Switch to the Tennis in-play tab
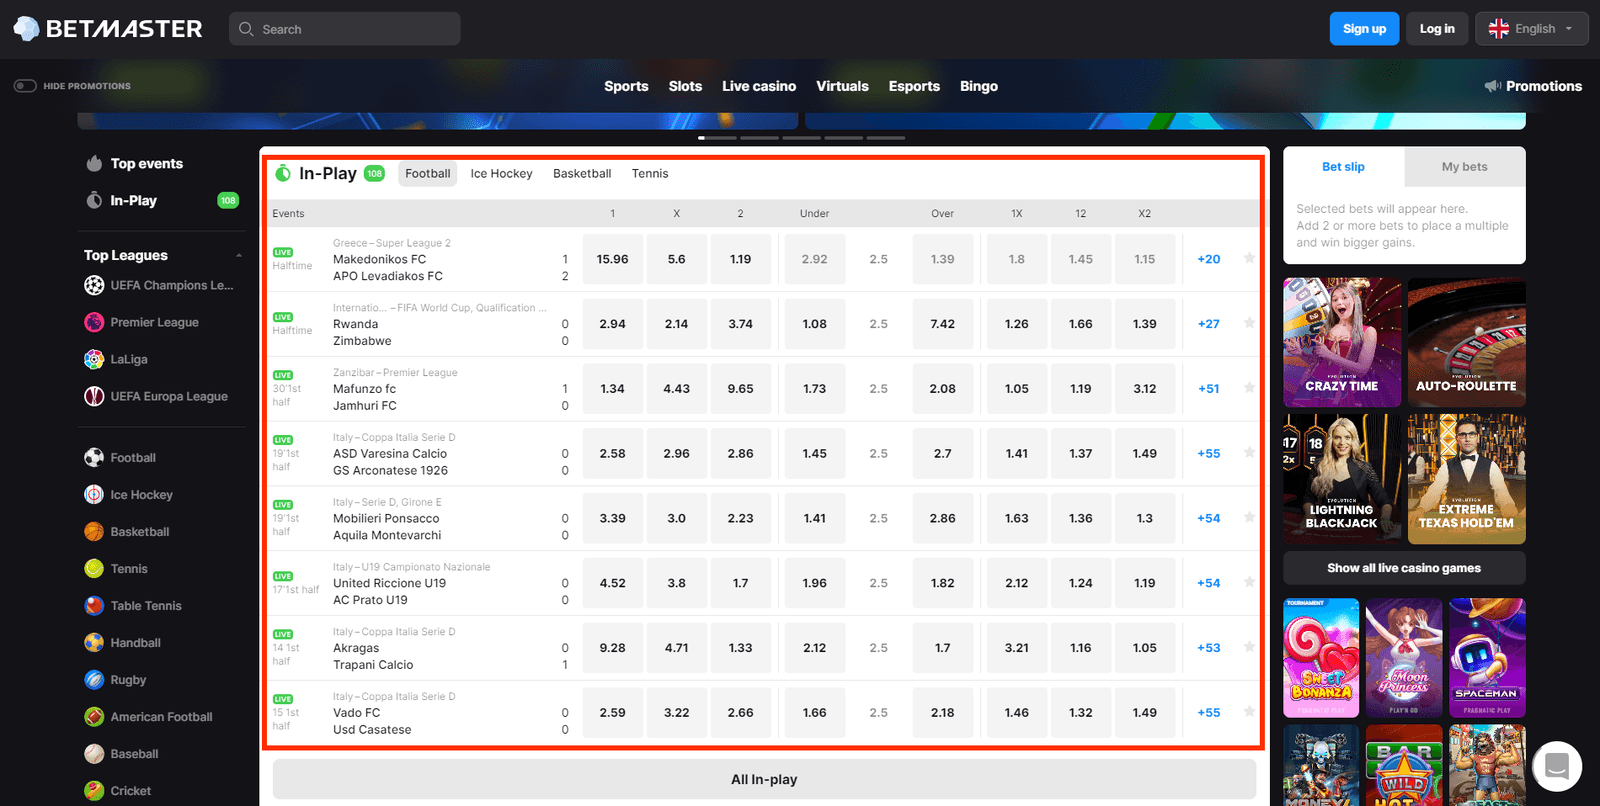Screen dimensions: 1600x806 (650, 174)
